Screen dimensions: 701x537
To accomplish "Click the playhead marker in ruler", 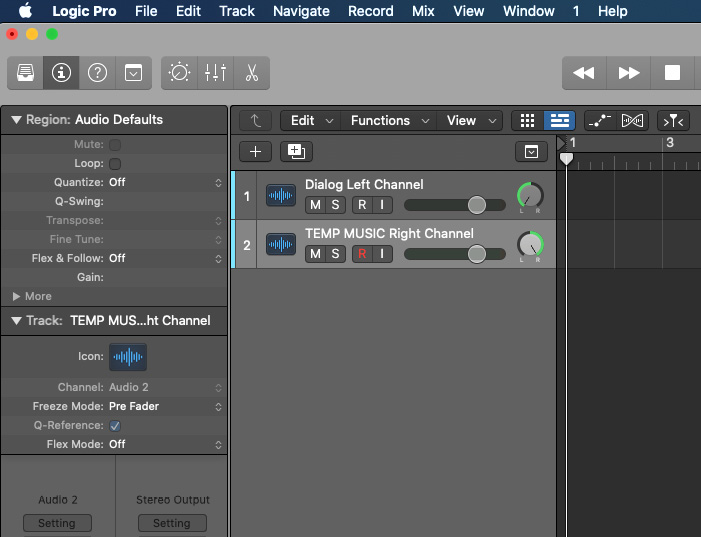I will (566, 158).
